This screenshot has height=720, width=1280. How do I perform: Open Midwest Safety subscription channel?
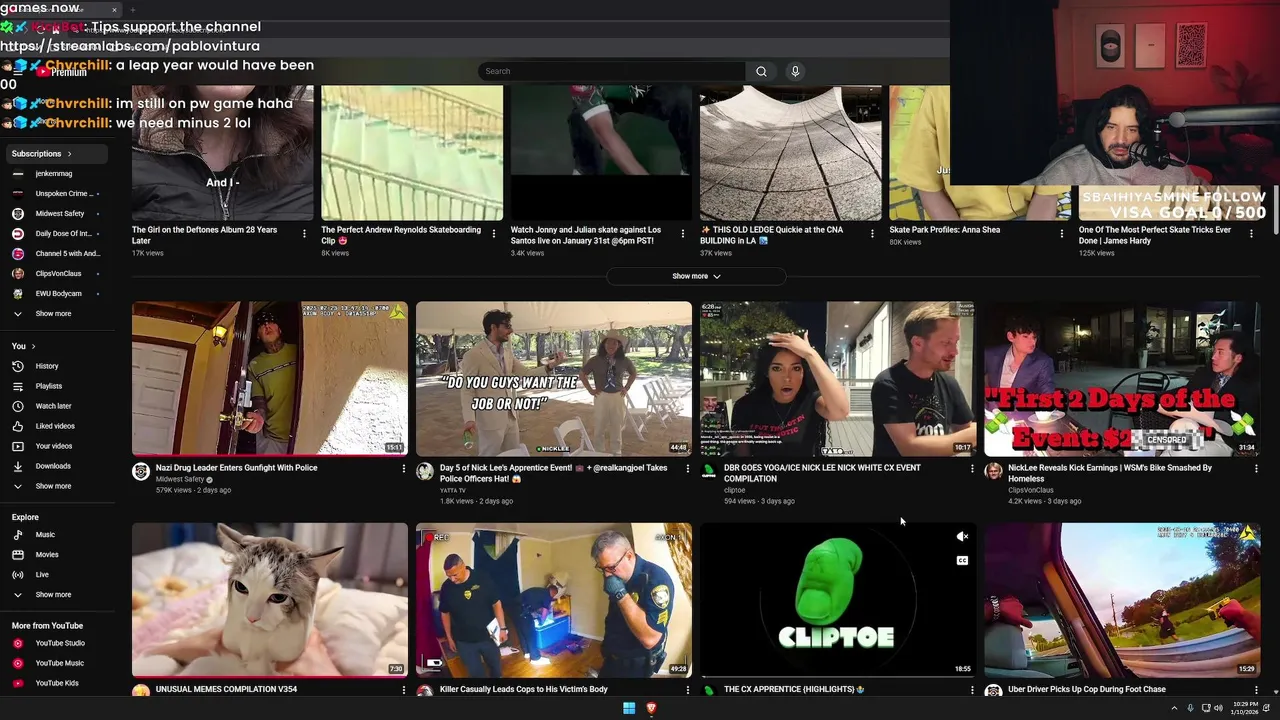click(59, 213)
